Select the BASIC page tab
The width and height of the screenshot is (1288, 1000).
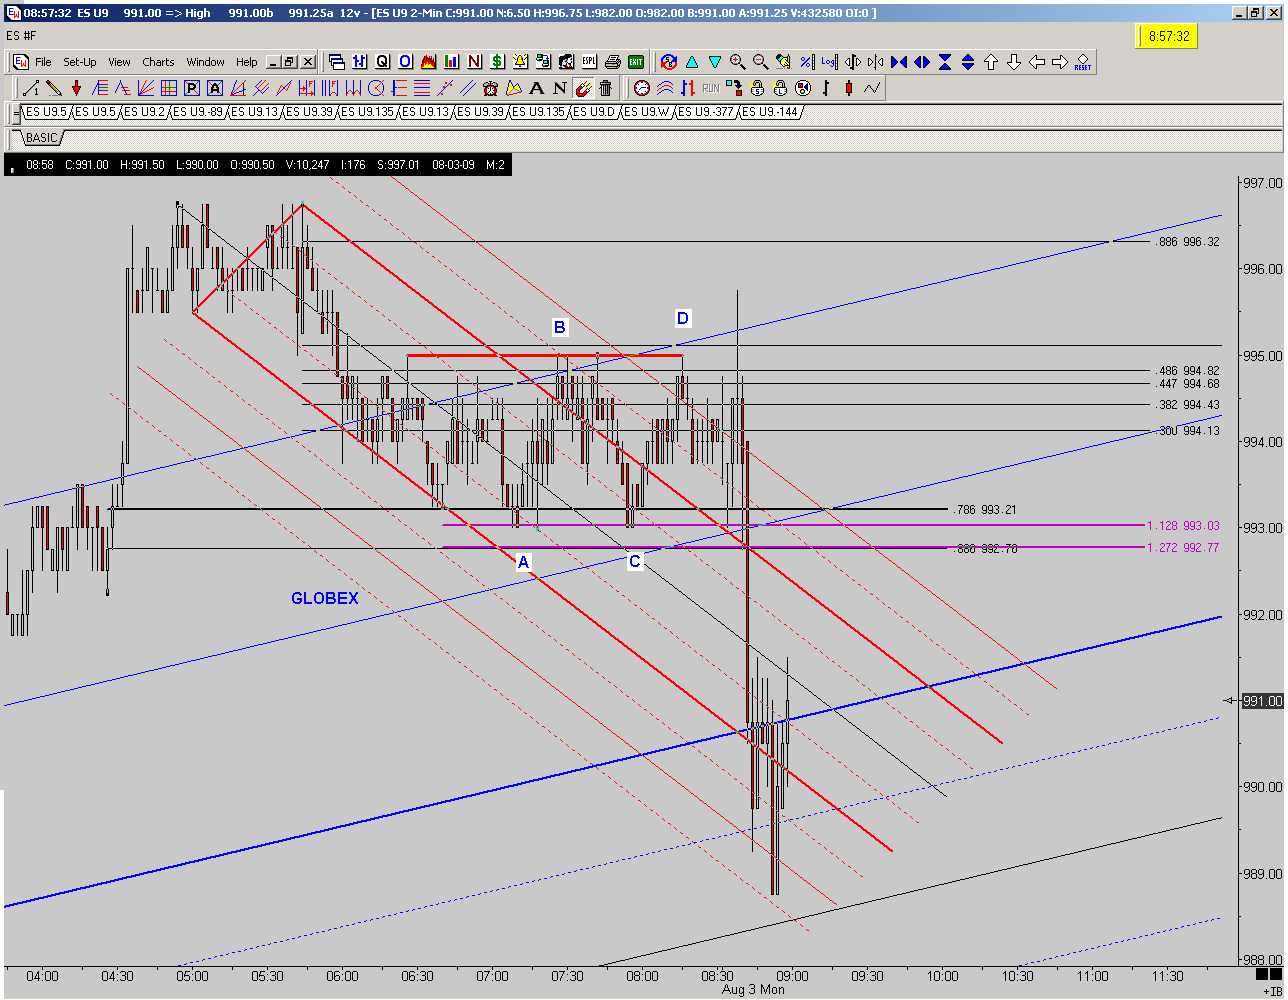[41, 137]
